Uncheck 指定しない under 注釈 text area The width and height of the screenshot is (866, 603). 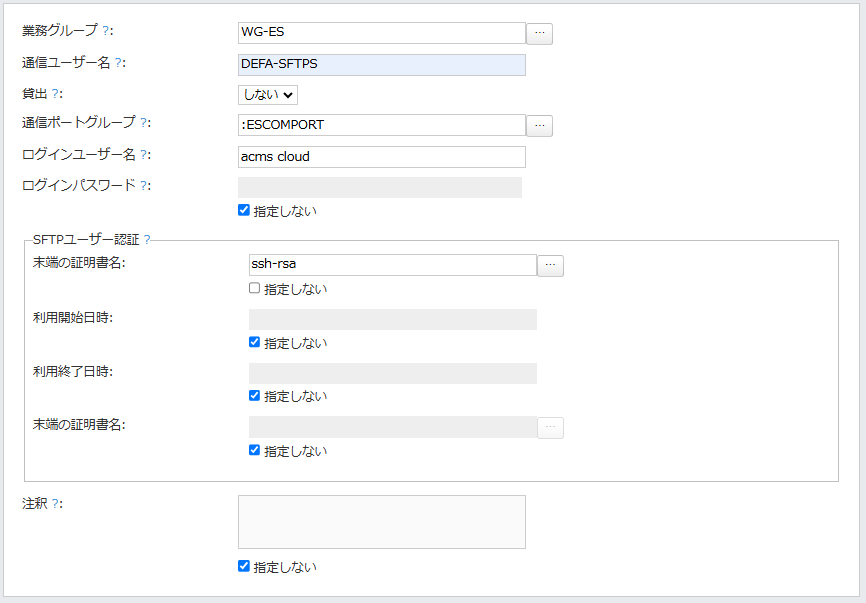tap(244, 566)
